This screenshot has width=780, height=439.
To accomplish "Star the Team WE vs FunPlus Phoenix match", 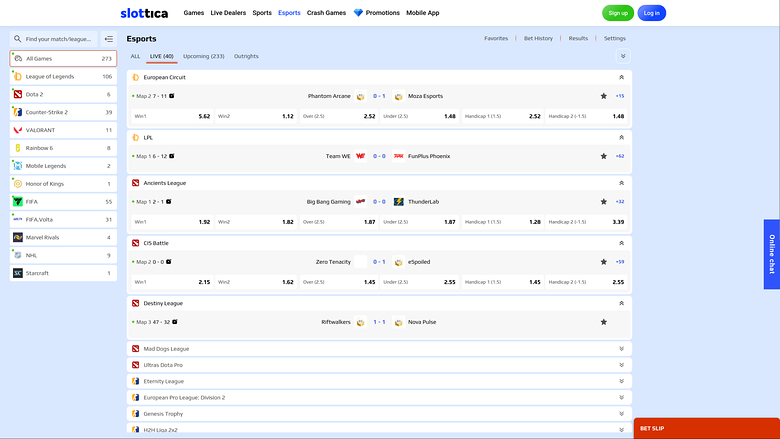I will (603, 156).
